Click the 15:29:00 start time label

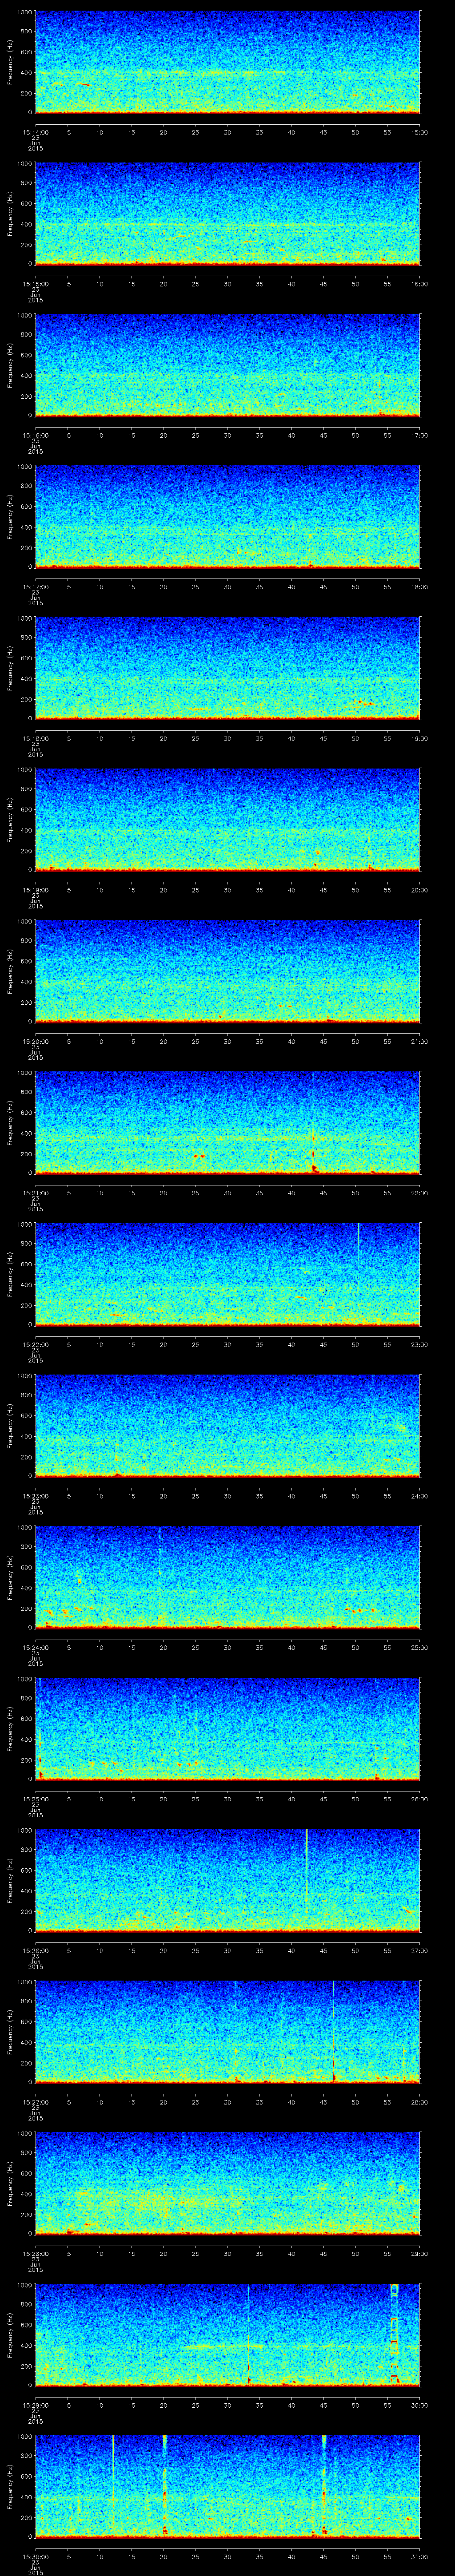click(x=35, y=2404)
